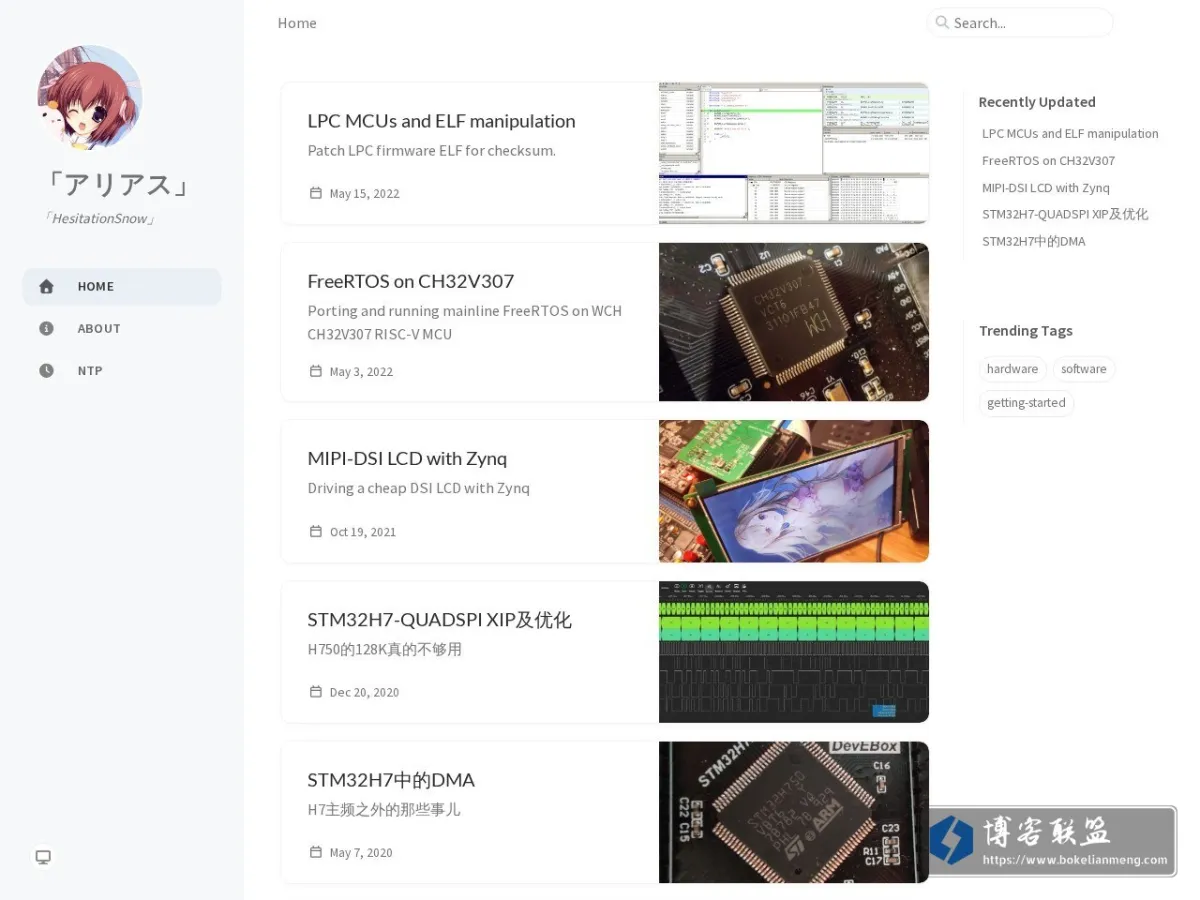Screen dimensions: 1200x900
Task: Click the description H7主频之外的那些事儿
Action: point(384,810)
